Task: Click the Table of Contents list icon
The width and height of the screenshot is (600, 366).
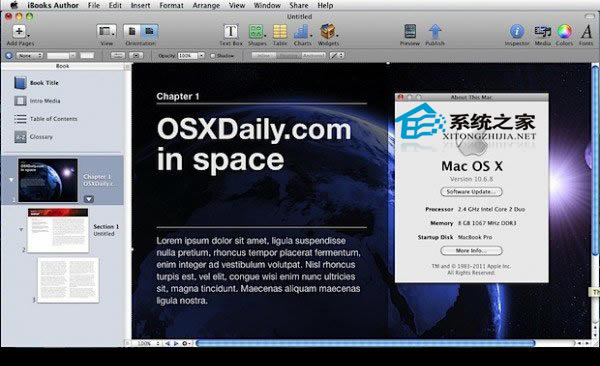Action: tap(20, 119)
